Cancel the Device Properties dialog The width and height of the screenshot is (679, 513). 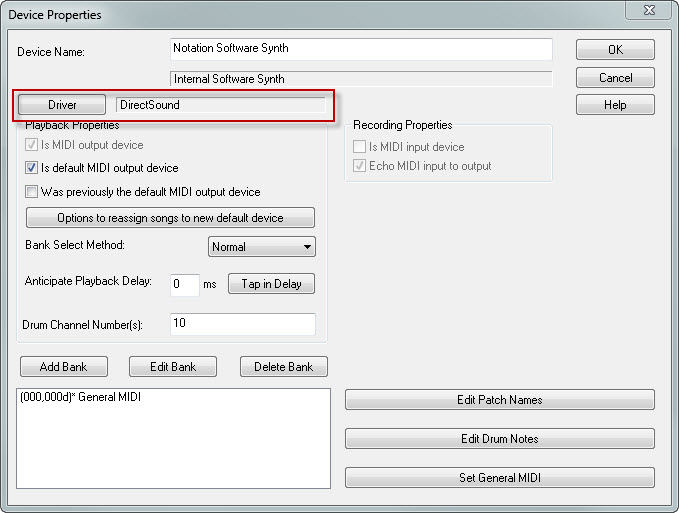(615, 77)
